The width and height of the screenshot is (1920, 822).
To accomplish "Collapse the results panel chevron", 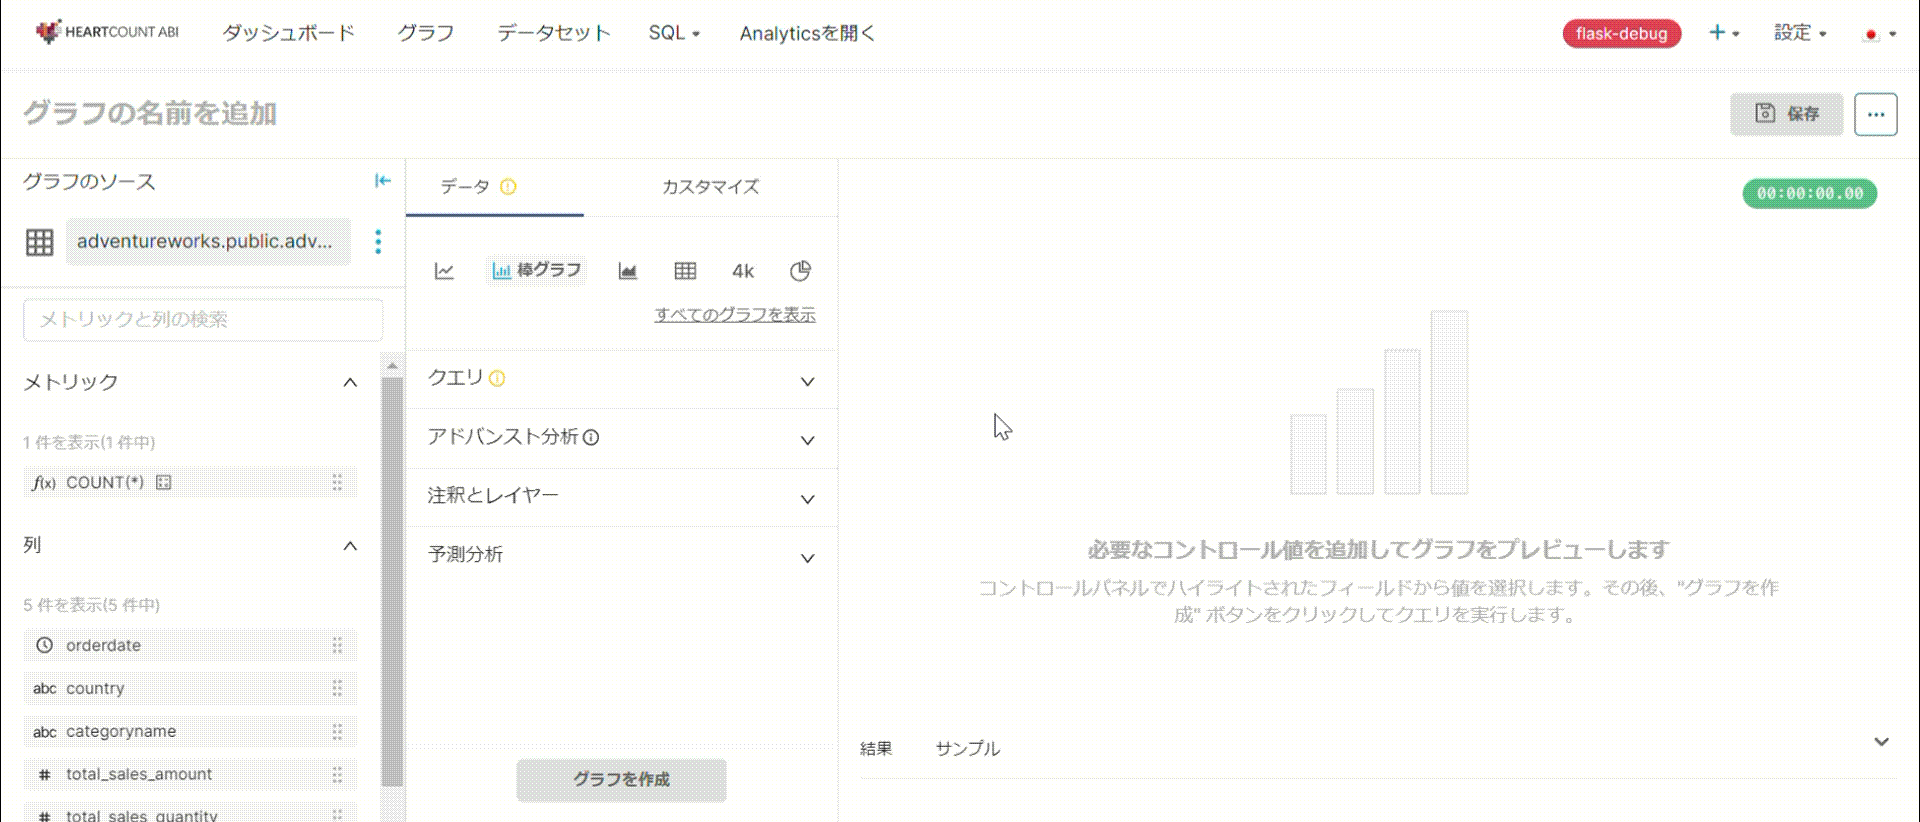I will pyautogui.click(x=1881, y=742).
